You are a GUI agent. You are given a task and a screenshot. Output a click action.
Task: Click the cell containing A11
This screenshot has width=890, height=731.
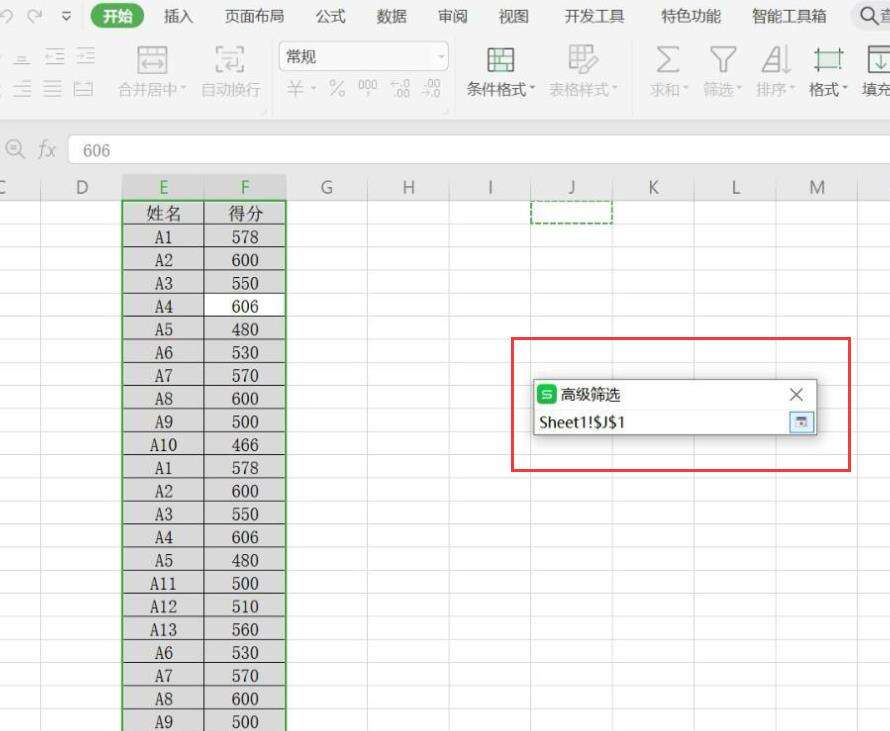[163, 583]
